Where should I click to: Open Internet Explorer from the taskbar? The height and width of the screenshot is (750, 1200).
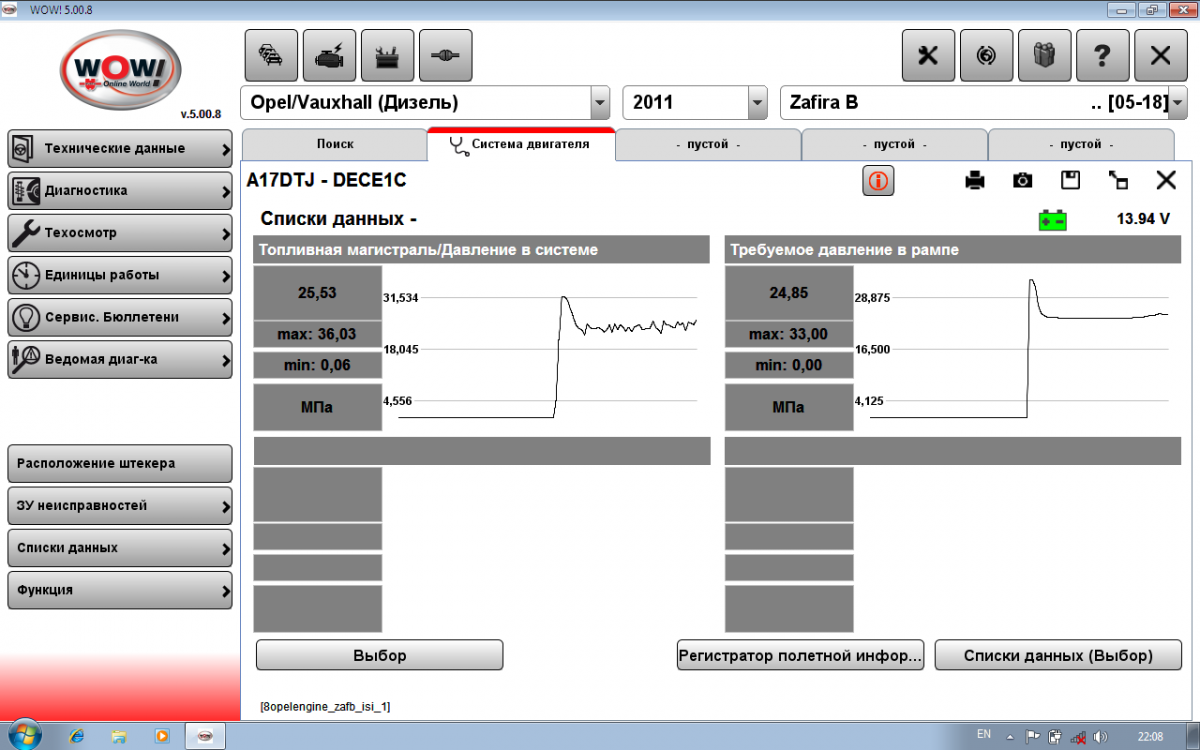point(76,735)
